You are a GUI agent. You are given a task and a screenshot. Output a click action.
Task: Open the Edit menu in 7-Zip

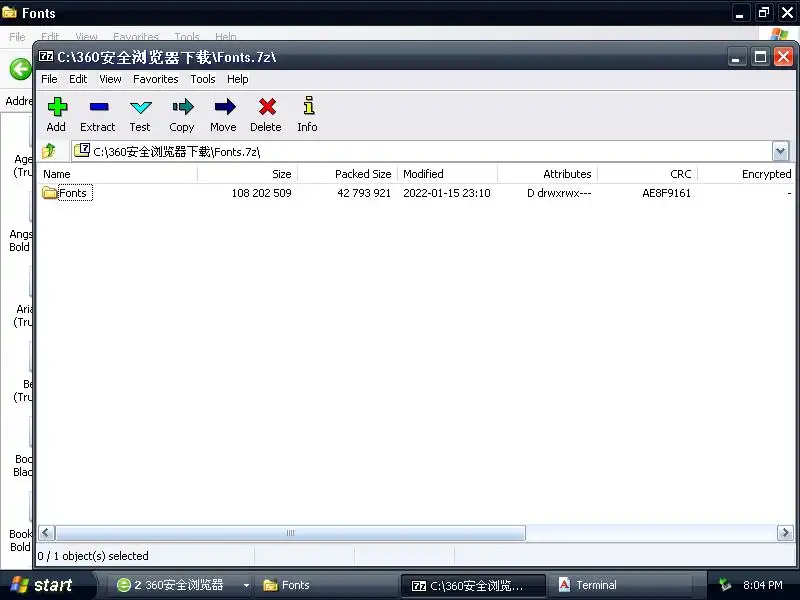(78, 79)
